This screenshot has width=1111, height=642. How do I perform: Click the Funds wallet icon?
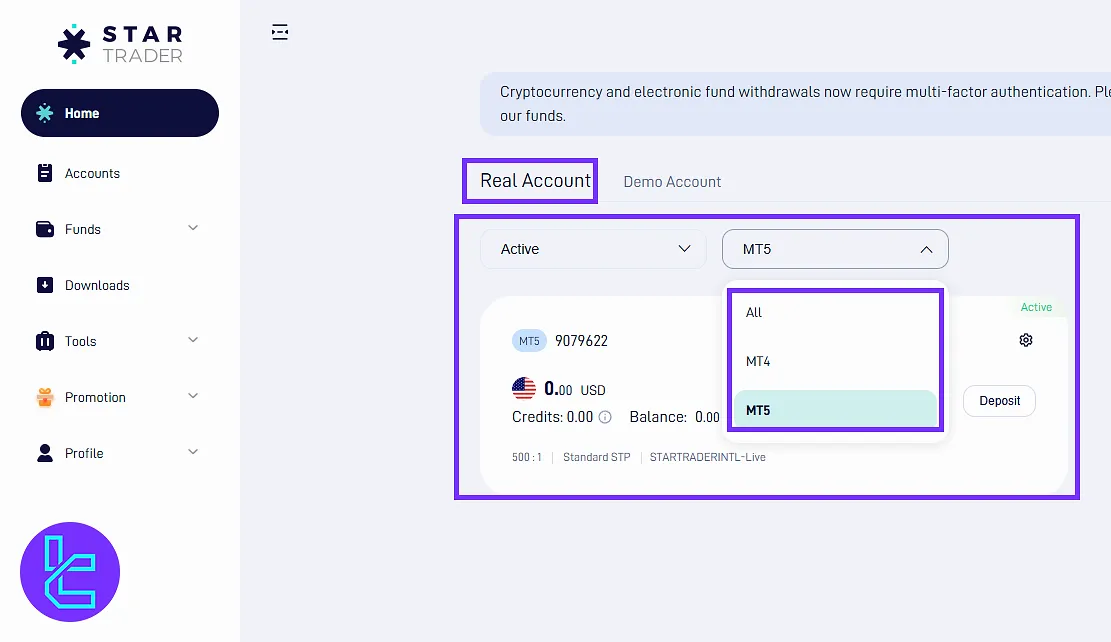(45, 229)
